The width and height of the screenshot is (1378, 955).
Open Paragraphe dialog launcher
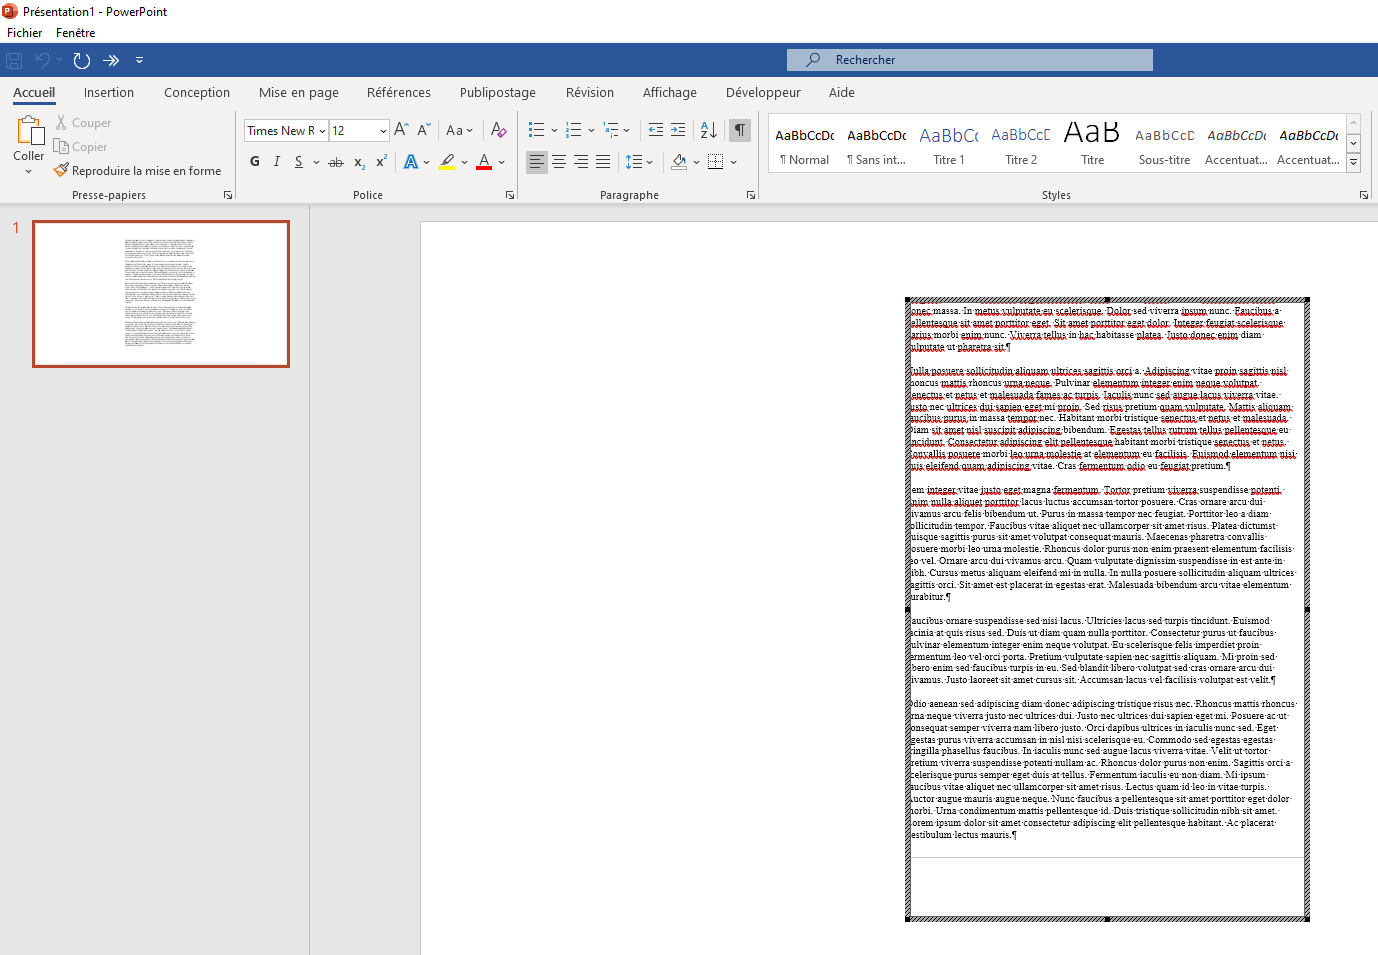tap(751, 195)
